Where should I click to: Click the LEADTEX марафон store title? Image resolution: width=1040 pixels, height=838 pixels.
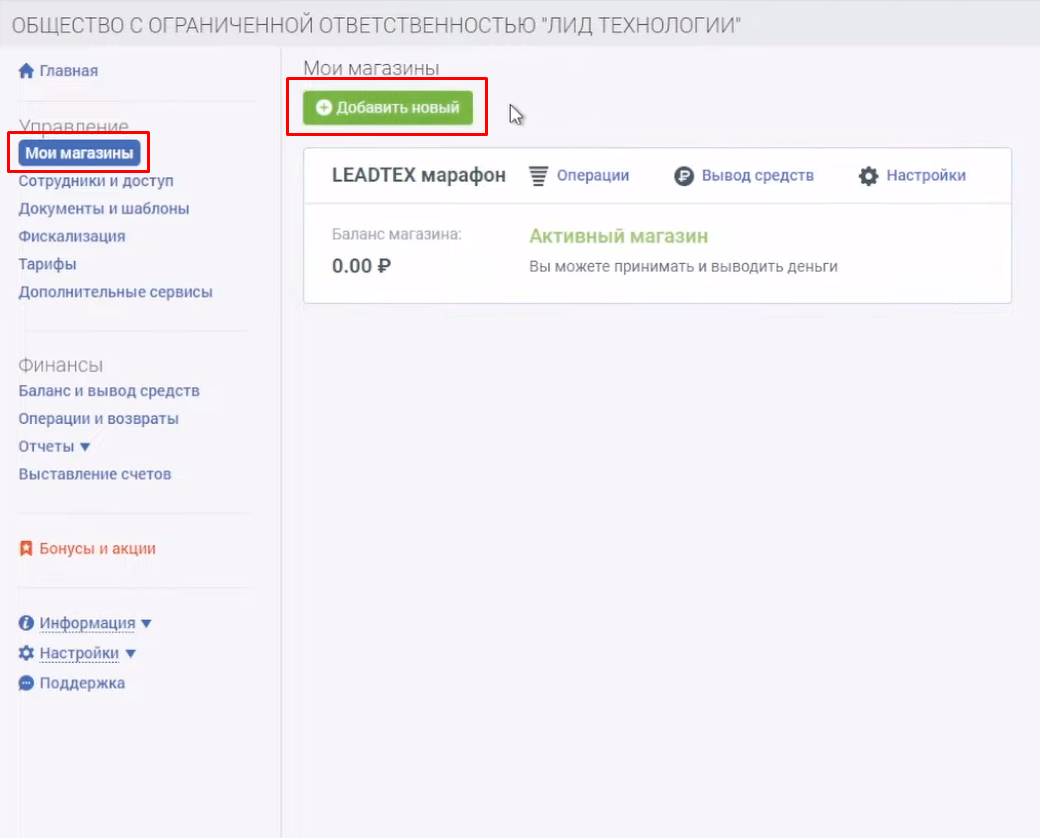click(418, 176)
